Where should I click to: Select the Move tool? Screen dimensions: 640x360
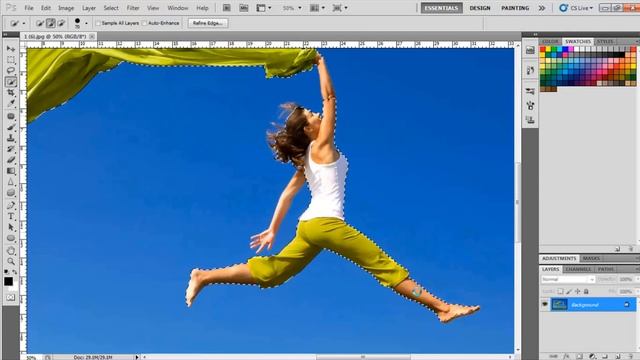tap(11, 49)
